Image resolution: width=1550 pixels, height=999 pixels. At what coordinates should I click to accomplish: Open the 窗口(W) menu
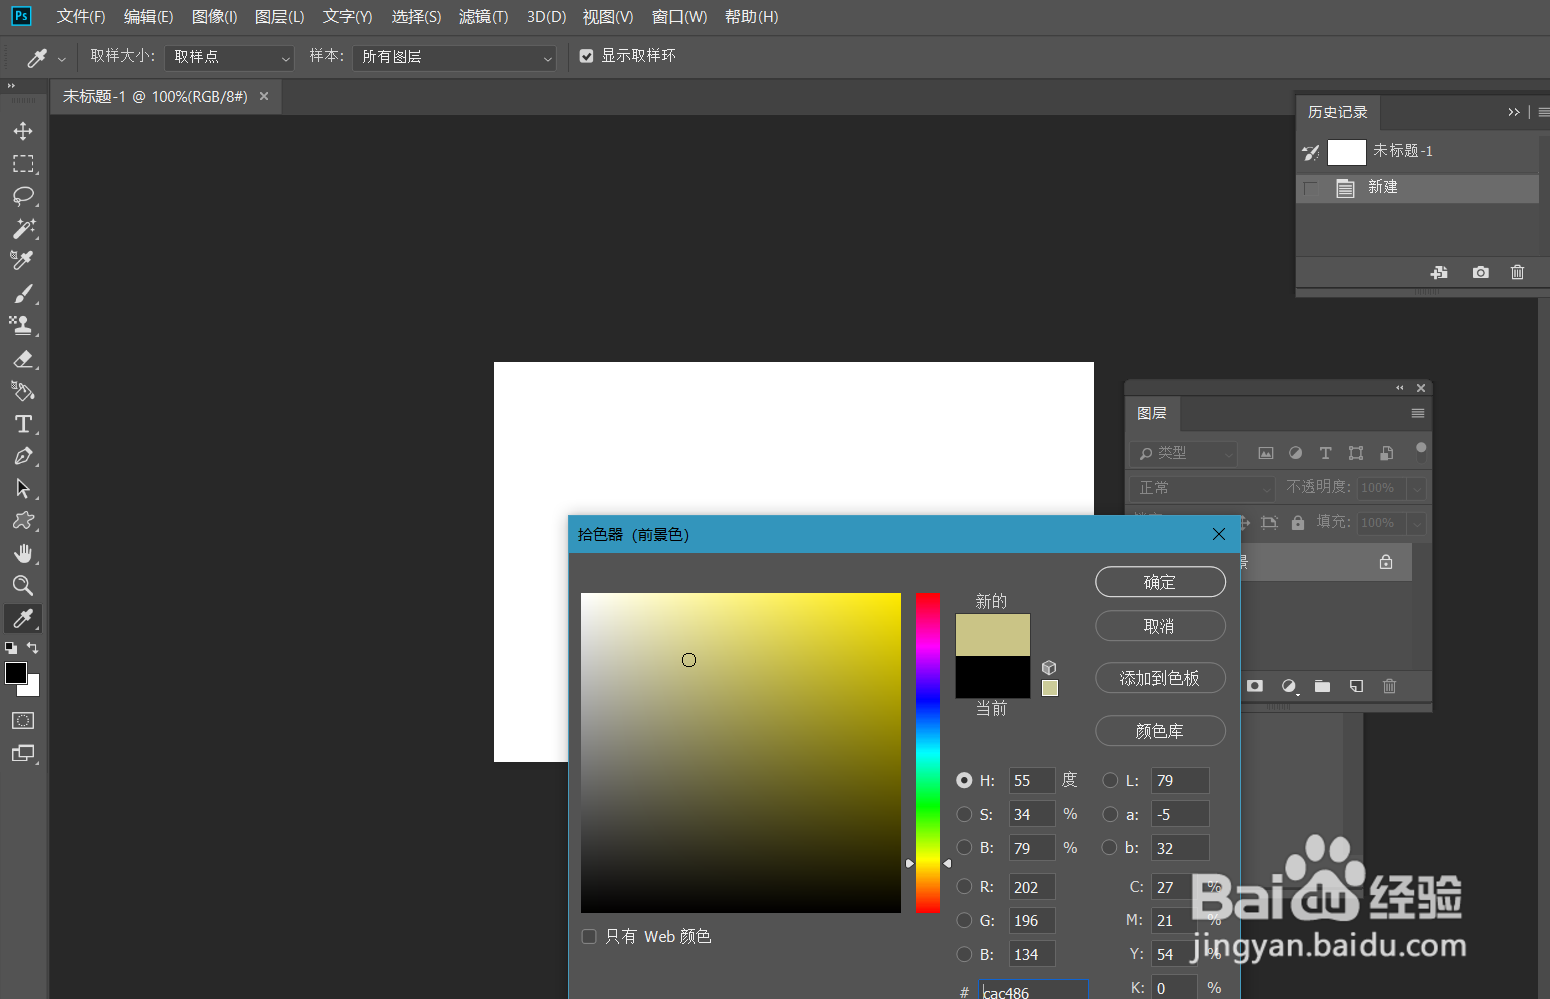click(x=679, y=17)
